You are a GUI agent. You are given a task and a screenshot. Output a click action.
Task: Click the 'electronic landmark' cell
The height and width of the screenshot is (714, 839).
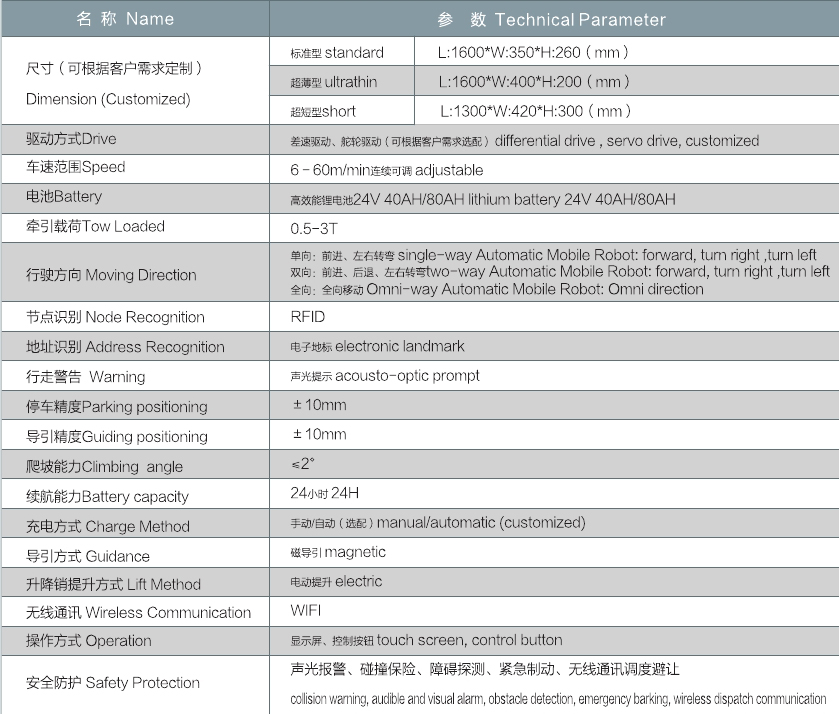377,347
